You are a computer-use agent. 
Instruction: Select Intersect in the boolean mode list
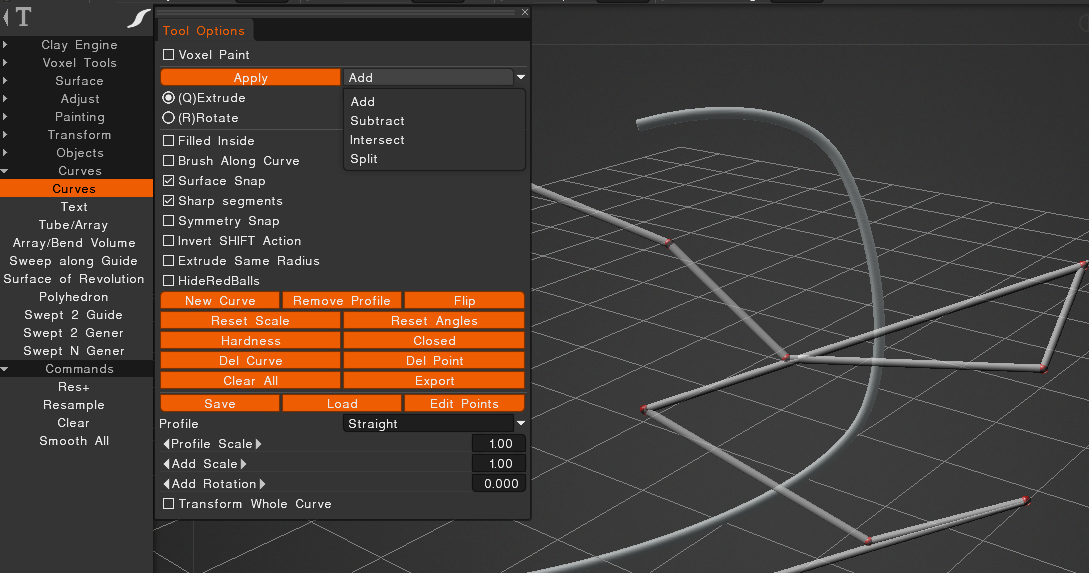coord(377,140)
